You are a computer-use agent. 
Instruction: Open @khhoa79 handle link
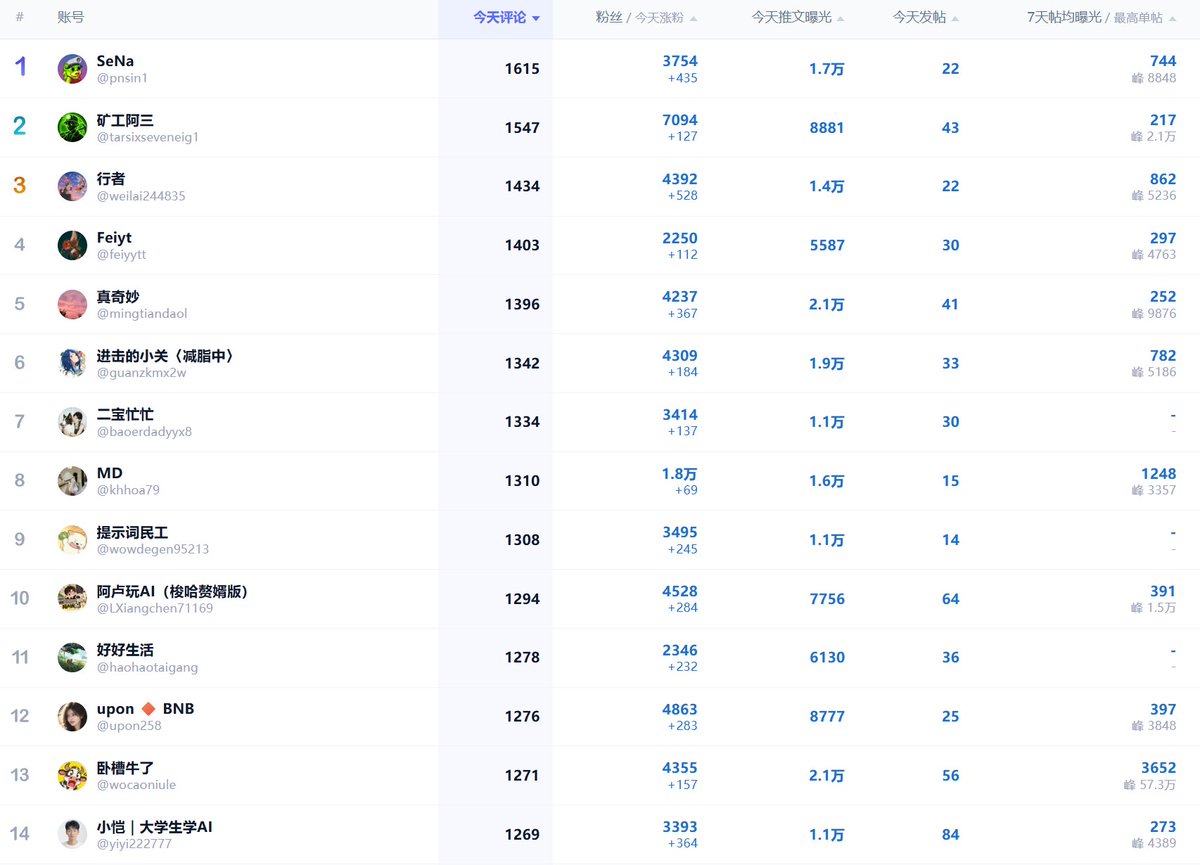128,490
